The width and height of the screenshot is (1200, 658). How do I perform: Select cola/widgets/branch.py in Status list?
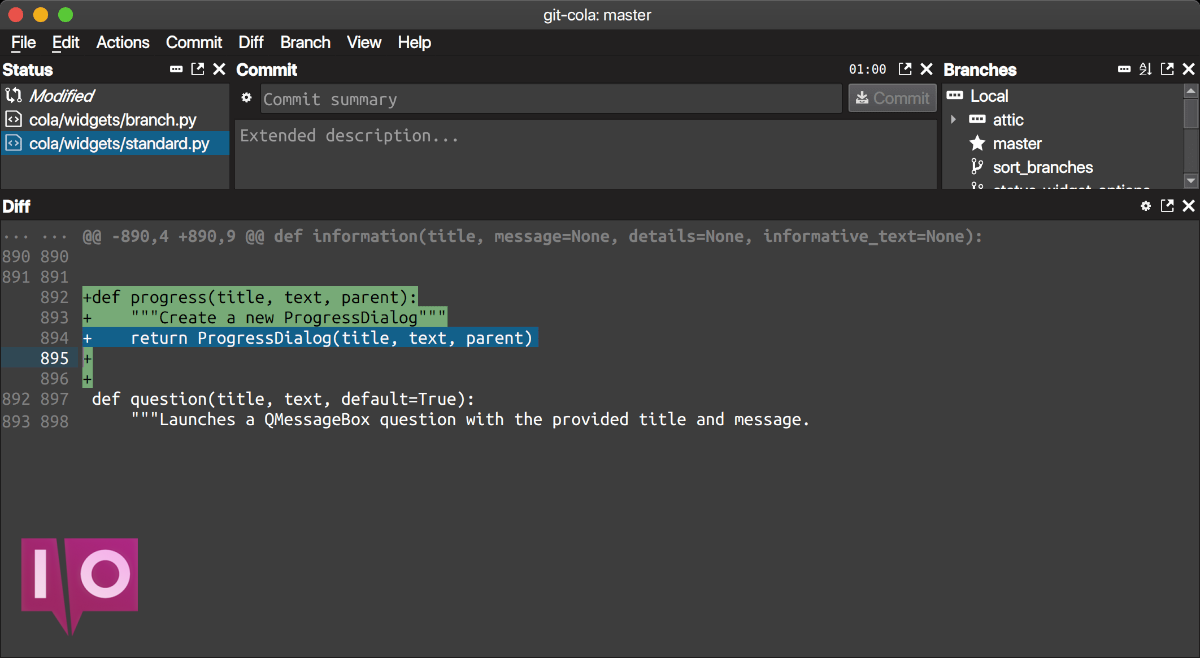click(x=115, y=119)
